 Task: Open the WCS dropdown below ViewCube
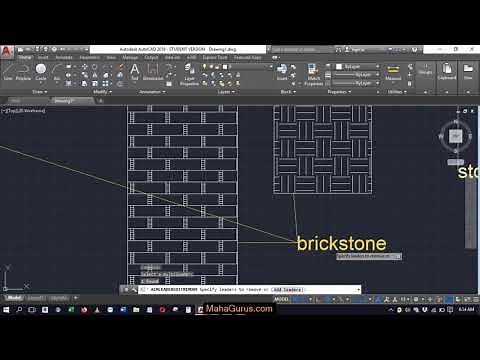pos(455,162)
